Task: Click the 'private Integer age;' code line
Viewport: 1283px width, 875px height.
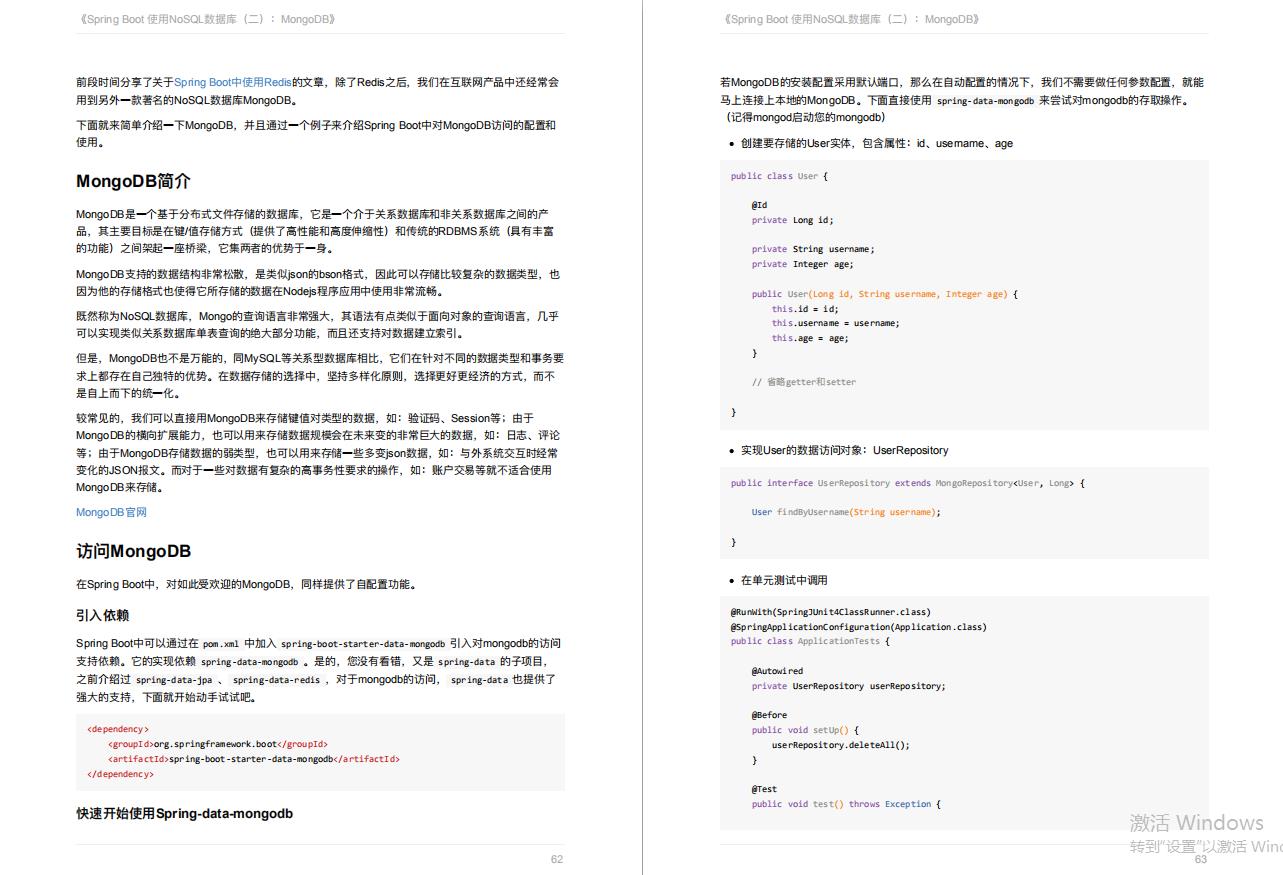Action: (803, 264)
